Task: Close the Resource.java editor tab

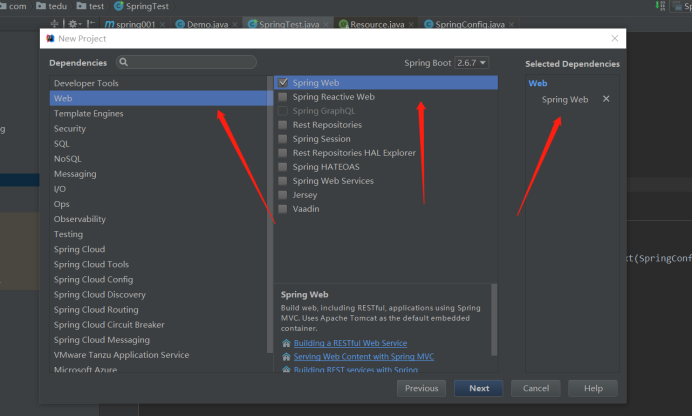Action: point(411,24)
